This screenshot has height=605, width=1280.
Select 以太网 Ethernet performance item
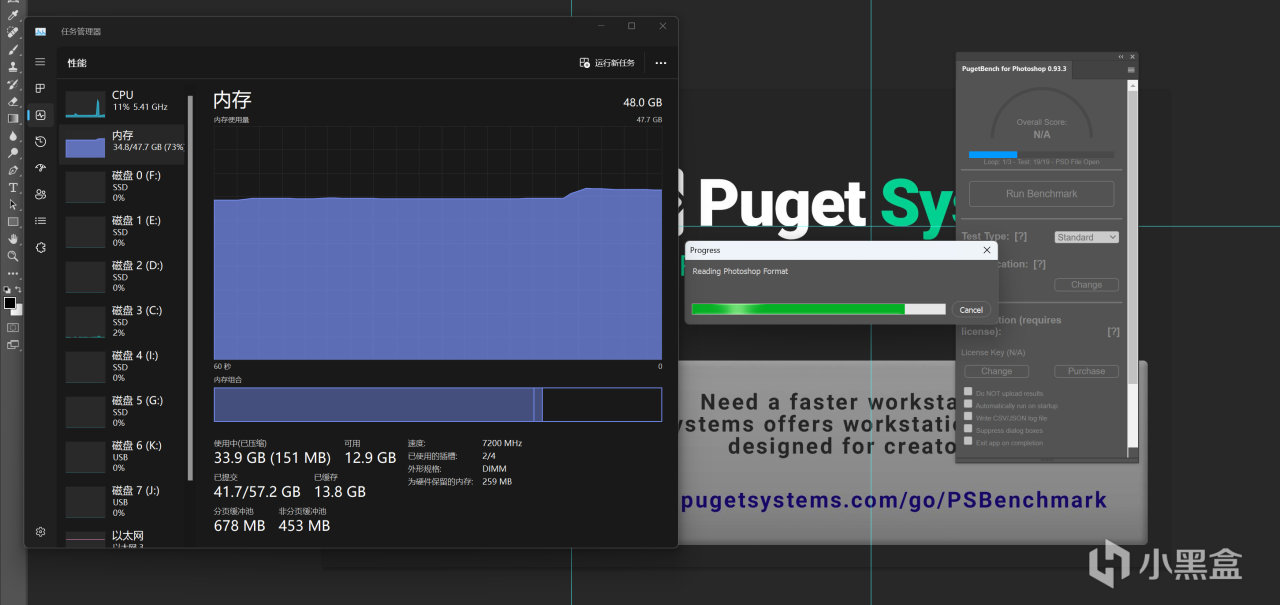[124, 538]
